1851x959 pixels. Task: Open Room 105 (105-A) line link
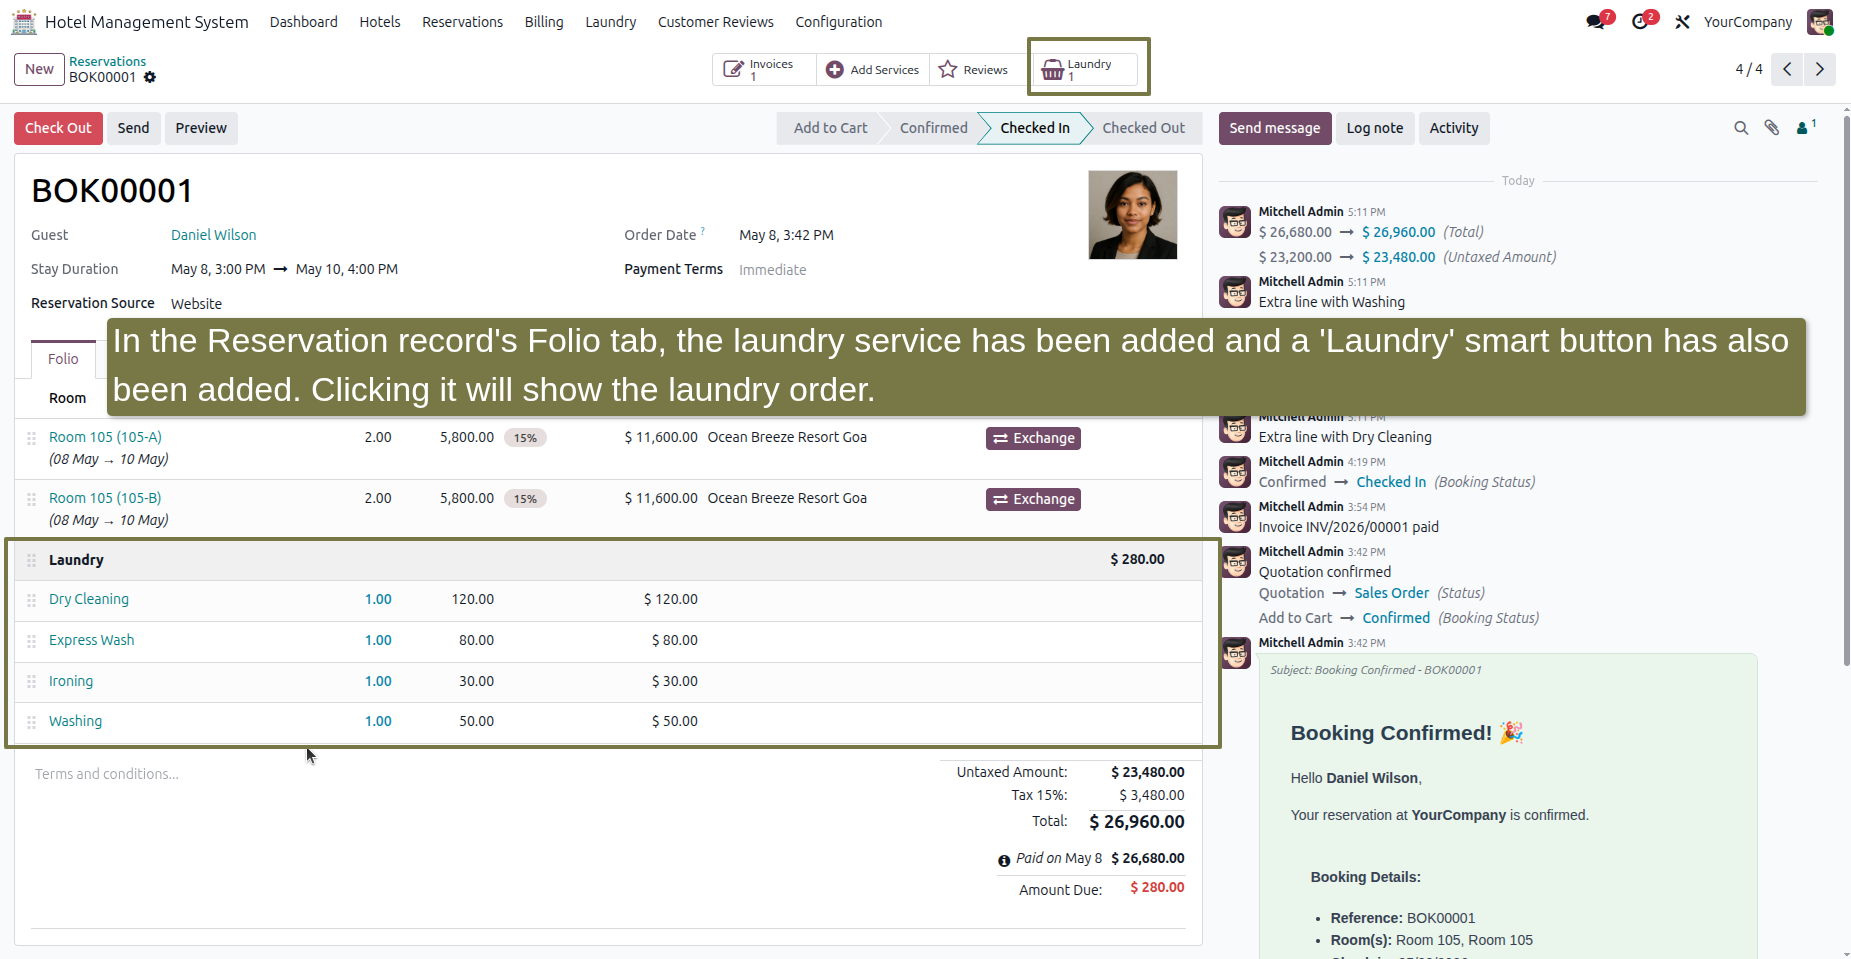coord(105,437)
